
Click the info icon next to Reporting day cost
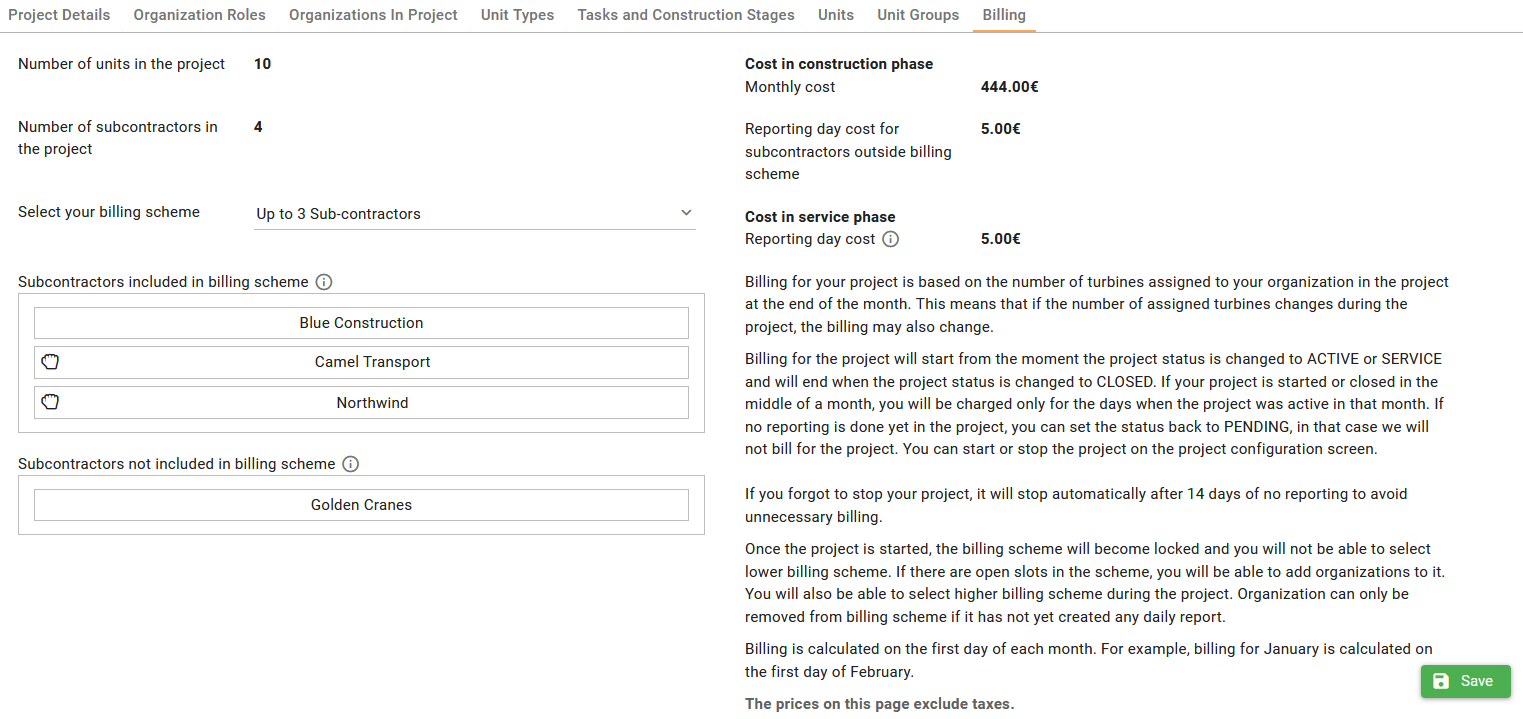[x=891, y=239]
